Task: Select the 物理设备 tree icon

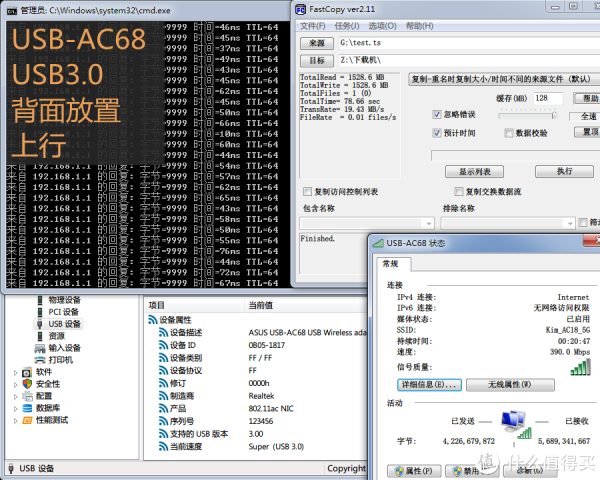Action: click(40, 300)
